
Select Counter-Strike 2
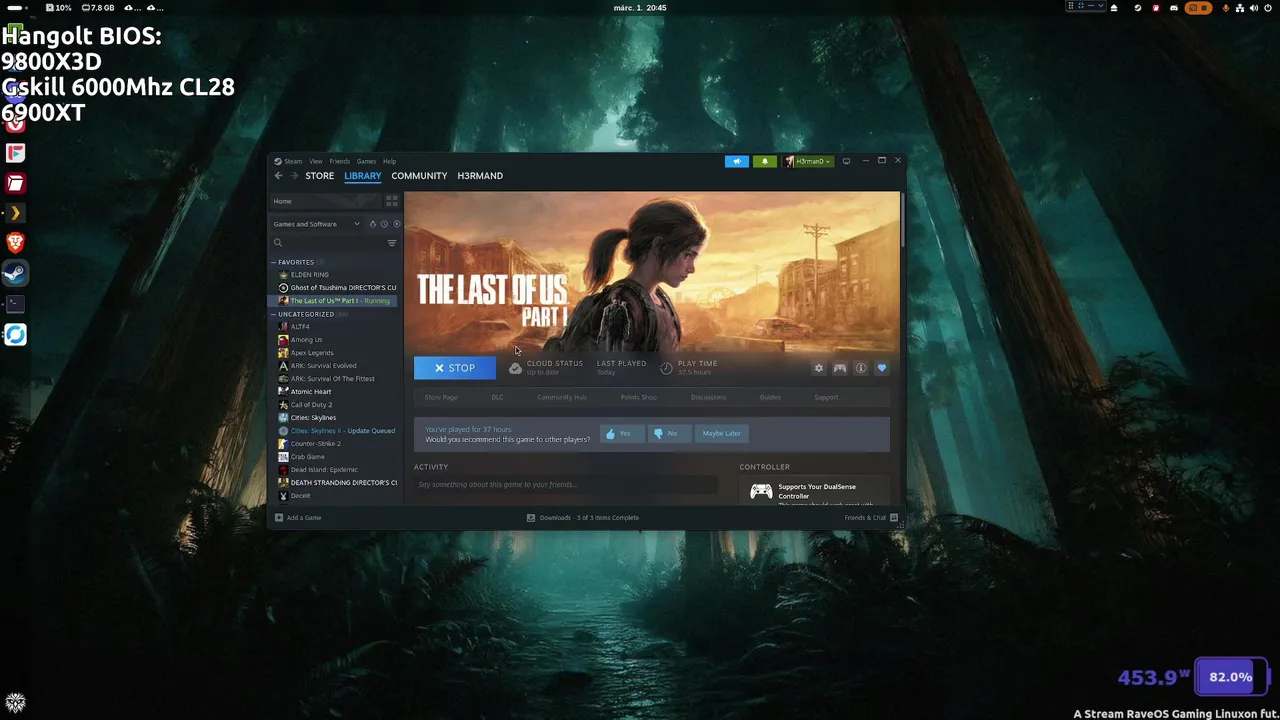(334, 444)
